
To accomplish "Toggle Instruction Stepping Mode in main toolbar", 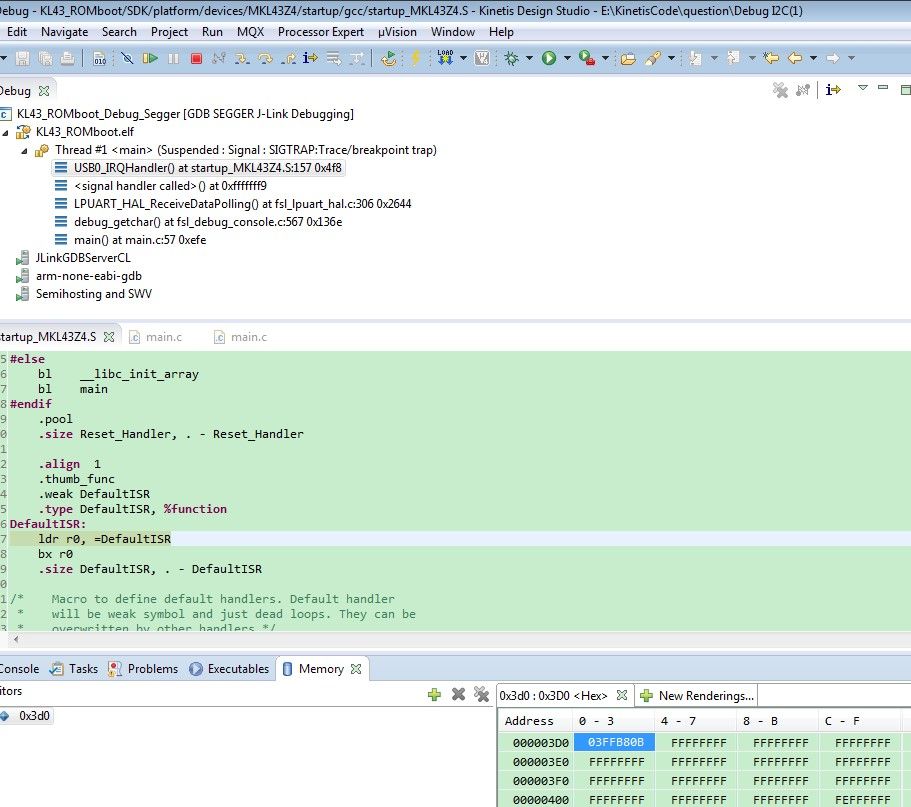I will click(x=312, y=59).
